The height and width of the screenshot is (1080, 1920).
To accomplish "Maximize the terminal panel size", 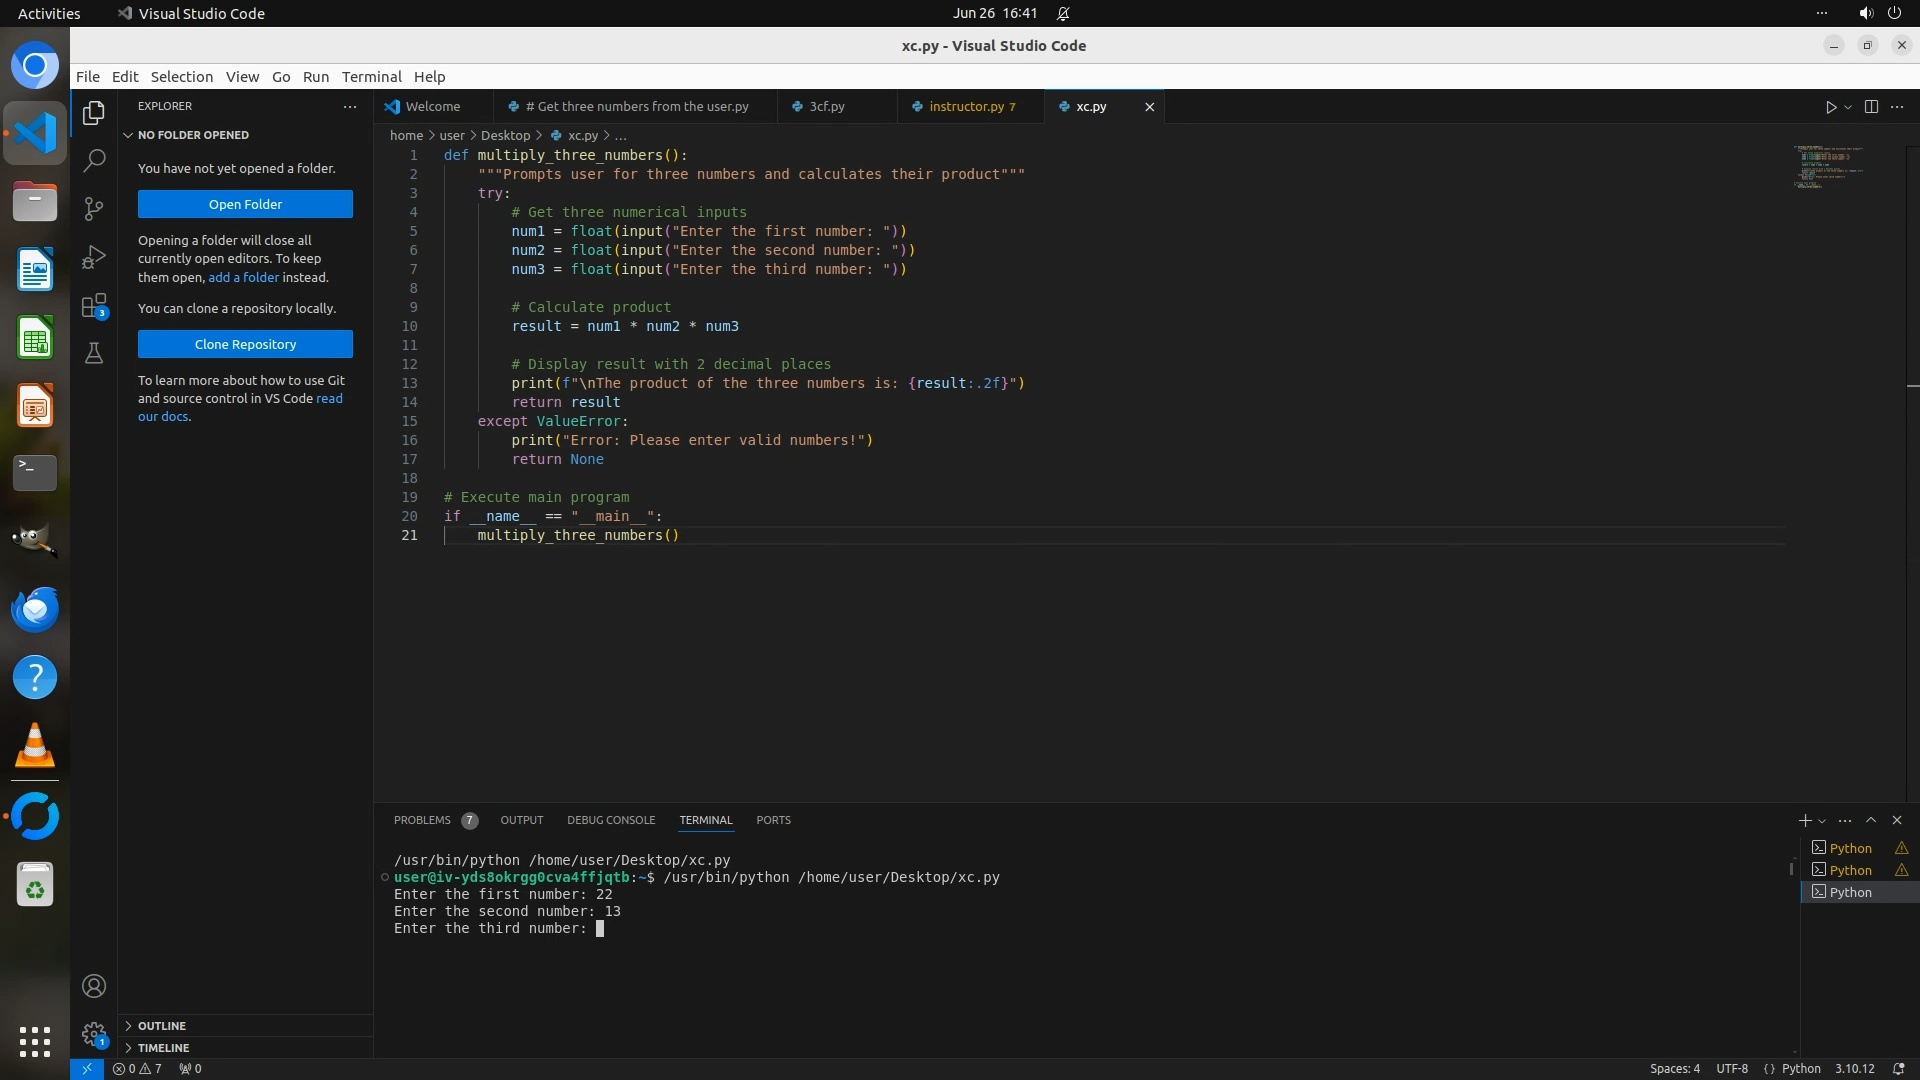I will [x=1871, y=820].
